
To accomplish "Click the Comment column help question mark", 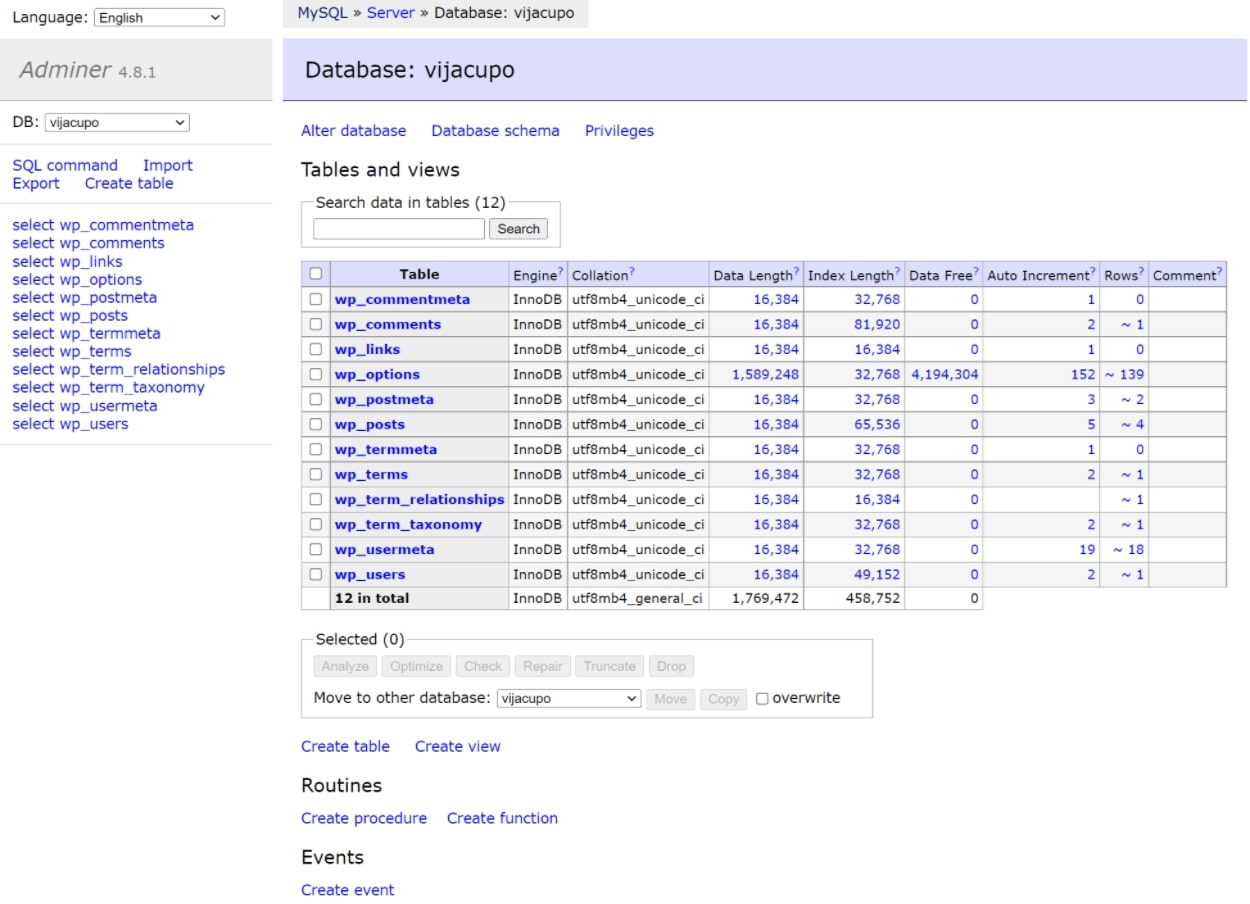I will click(x=1220, y=271).
